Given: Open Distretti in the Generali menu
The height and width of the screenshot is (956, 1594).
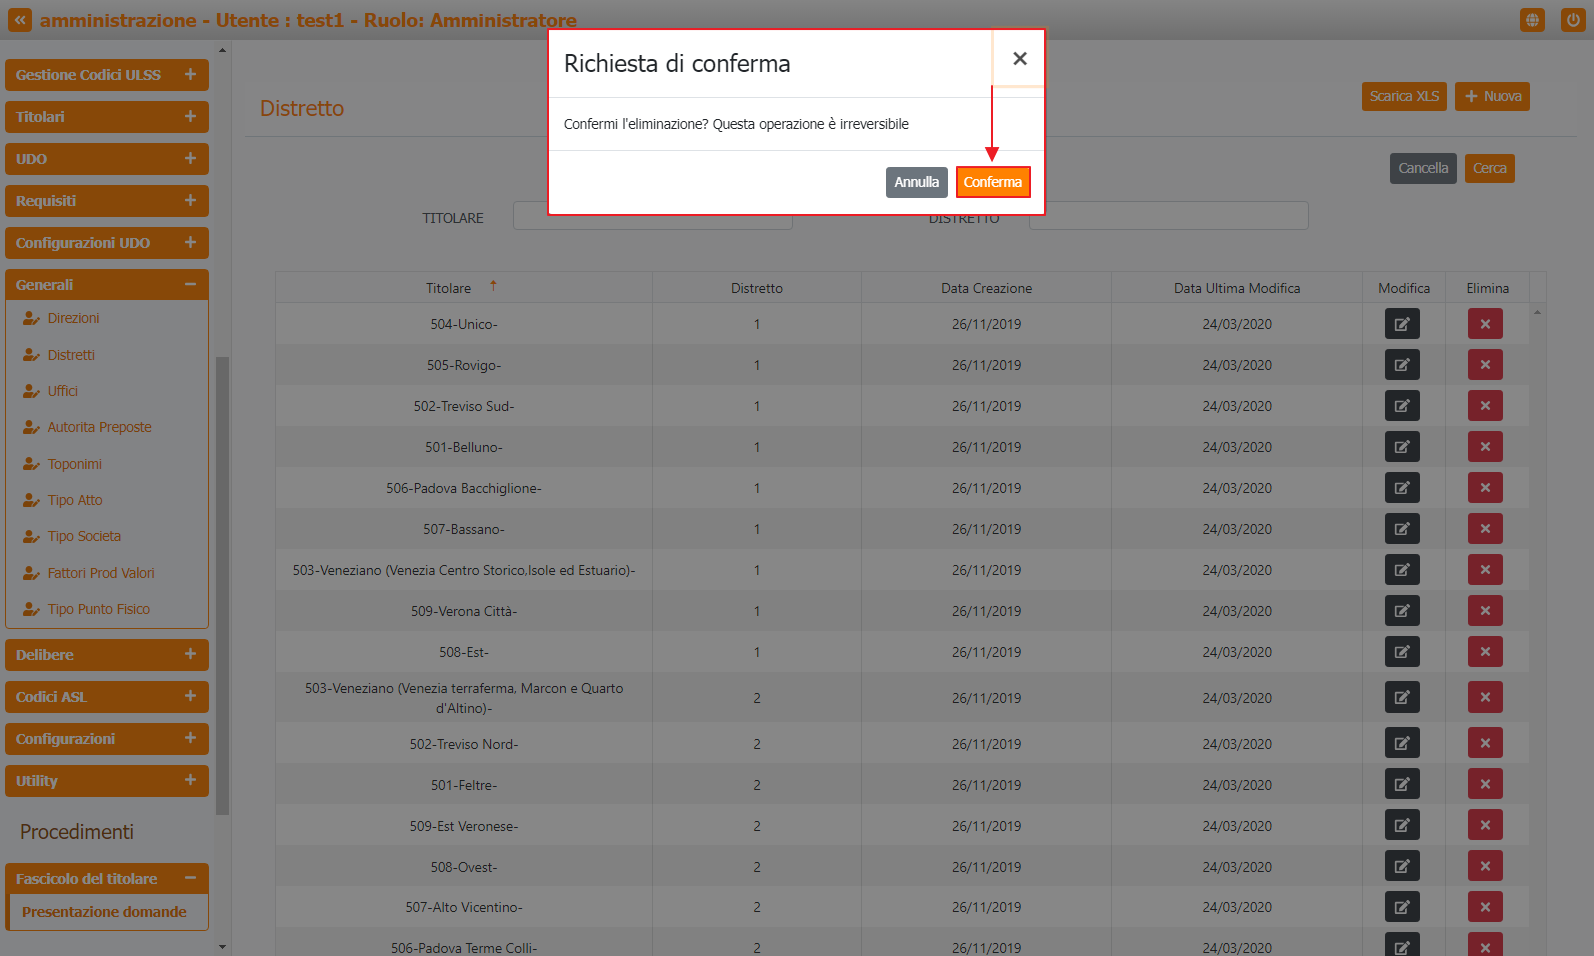Looking at the screenshot, I should pyautogui.click(x=71, y=355).
